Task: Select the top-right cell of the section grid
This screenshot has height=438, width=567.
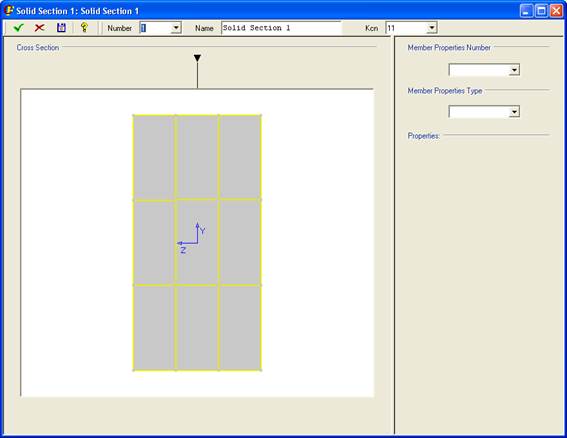Action: [x=240, y=157]
